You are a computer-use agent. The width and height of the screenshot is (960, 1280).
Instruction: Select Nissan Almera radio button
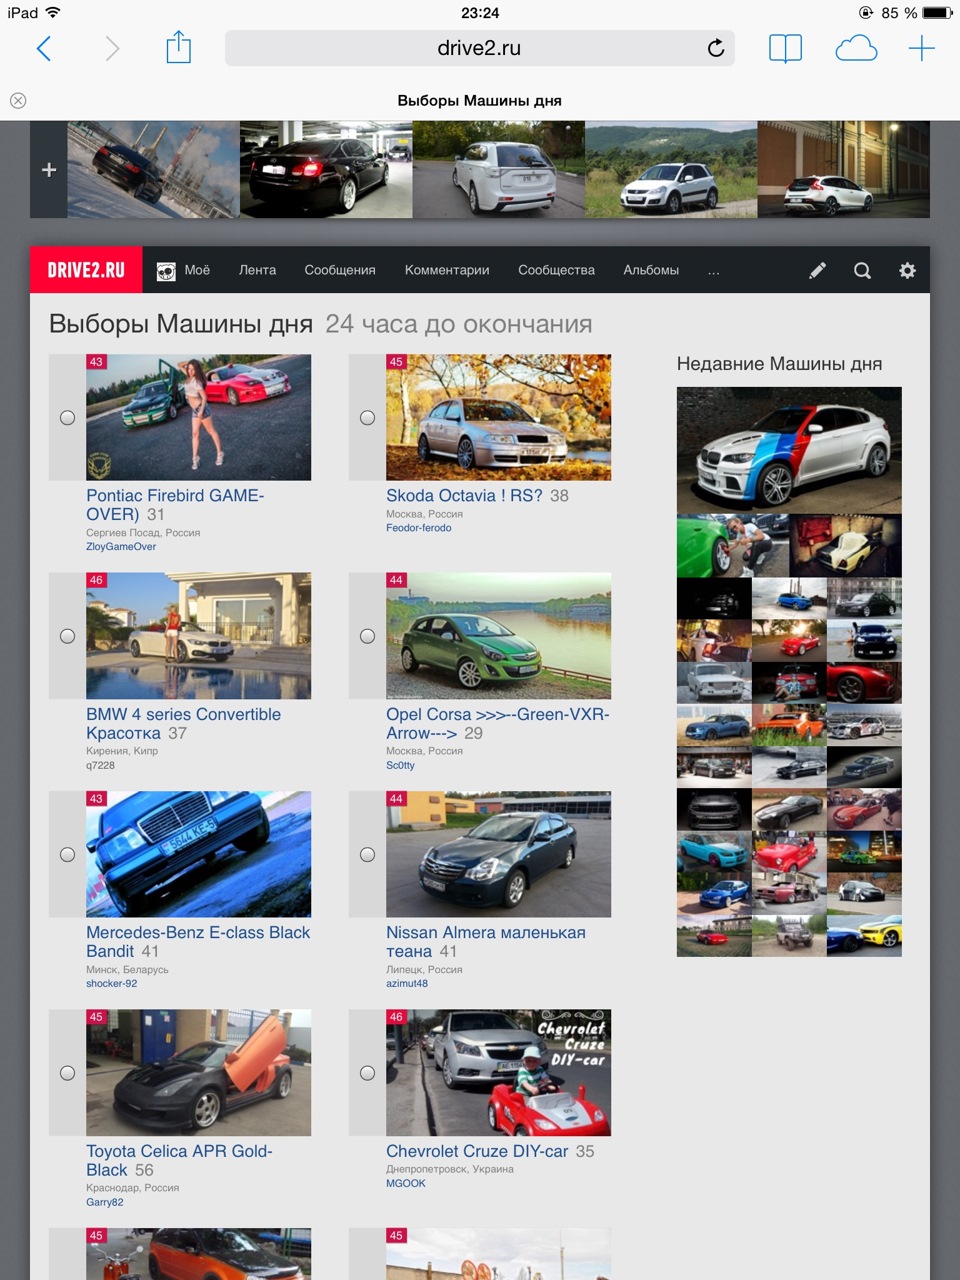pos(367,855)
